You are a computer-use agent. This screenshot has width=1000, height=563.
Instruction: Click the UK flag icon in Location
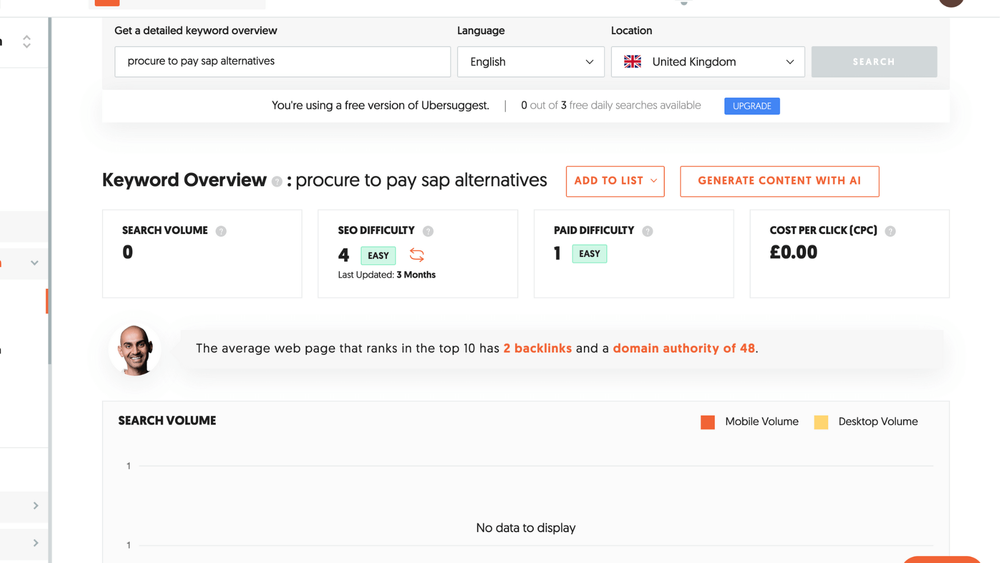[632, 62]
